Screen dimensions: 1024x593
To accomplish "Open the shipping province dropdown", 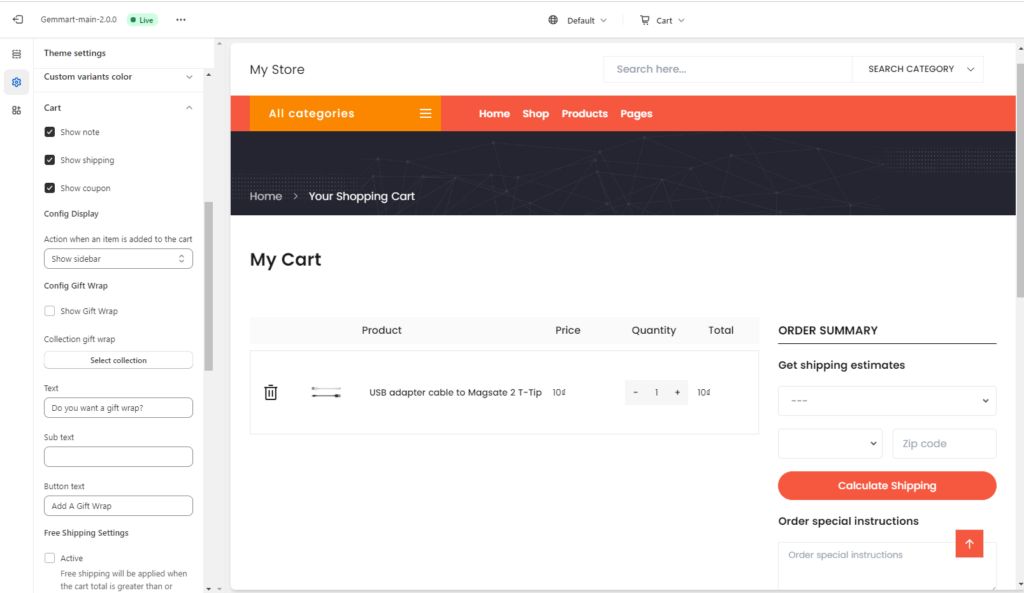I will tap(830, 443).
